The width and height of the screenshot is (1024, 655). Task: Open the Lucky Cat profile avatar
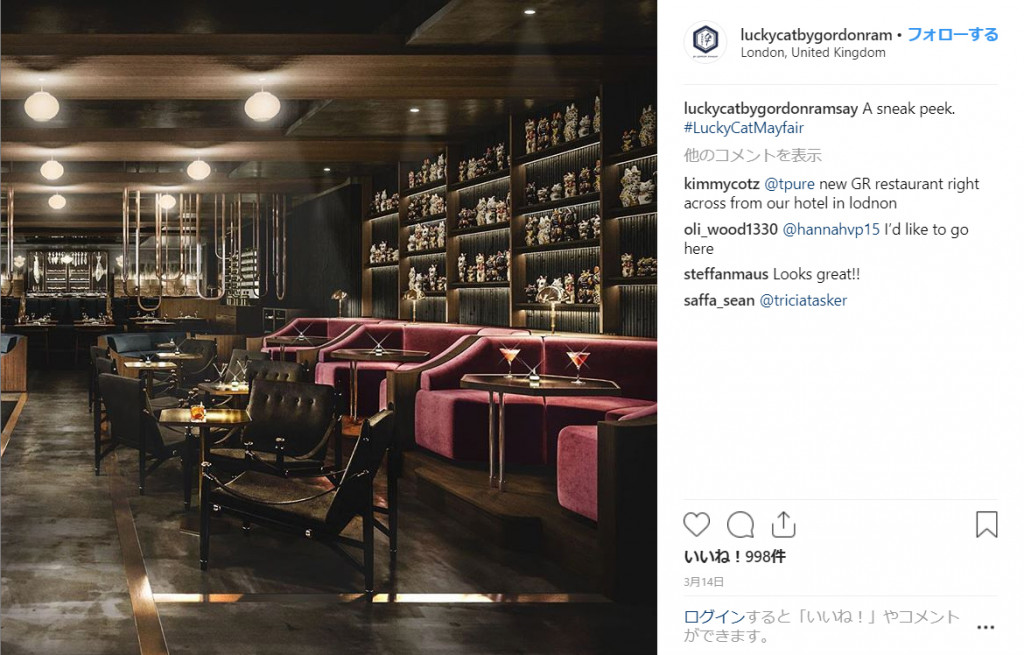[705, 40]
